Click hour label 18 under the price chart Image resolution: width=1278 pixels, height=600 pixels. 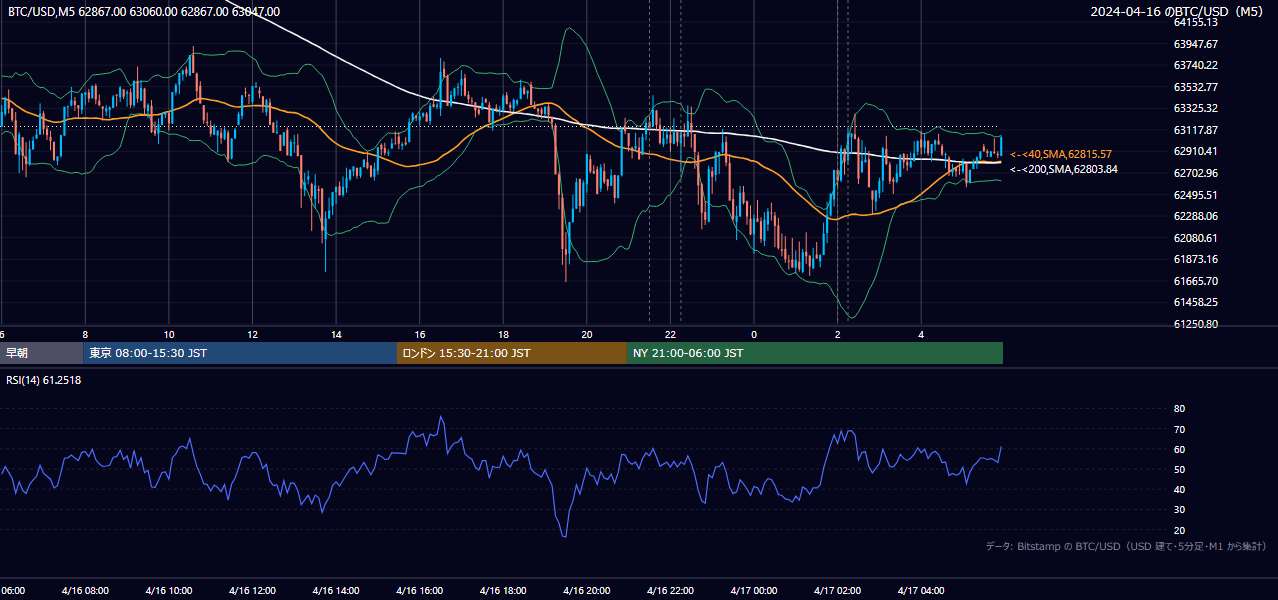pyautogui.click(x=503, y=334)
